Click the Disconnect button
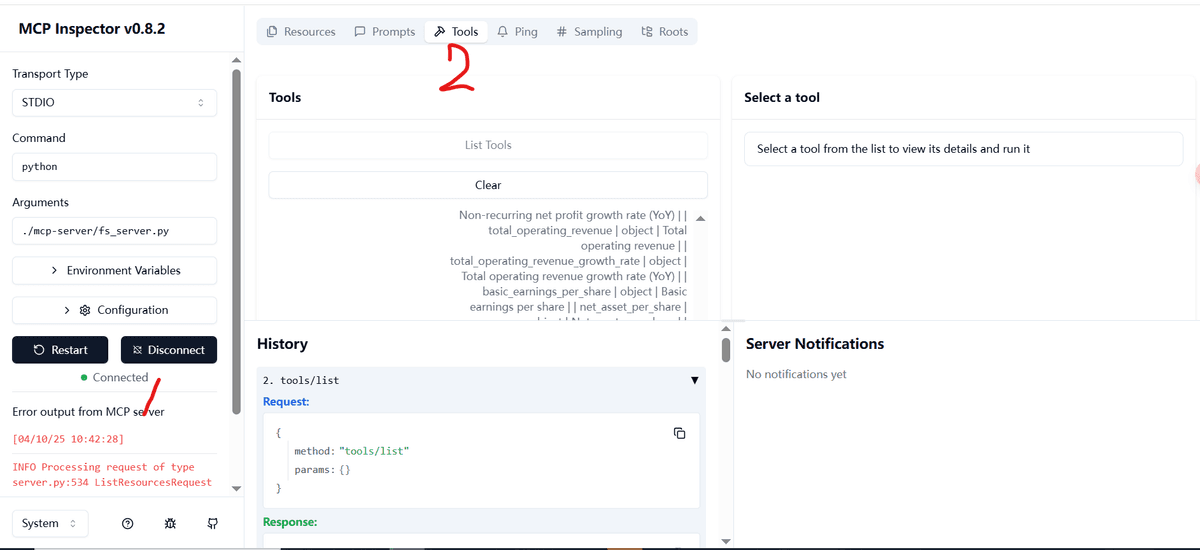1200x550 pixels. tap(169, 350)
